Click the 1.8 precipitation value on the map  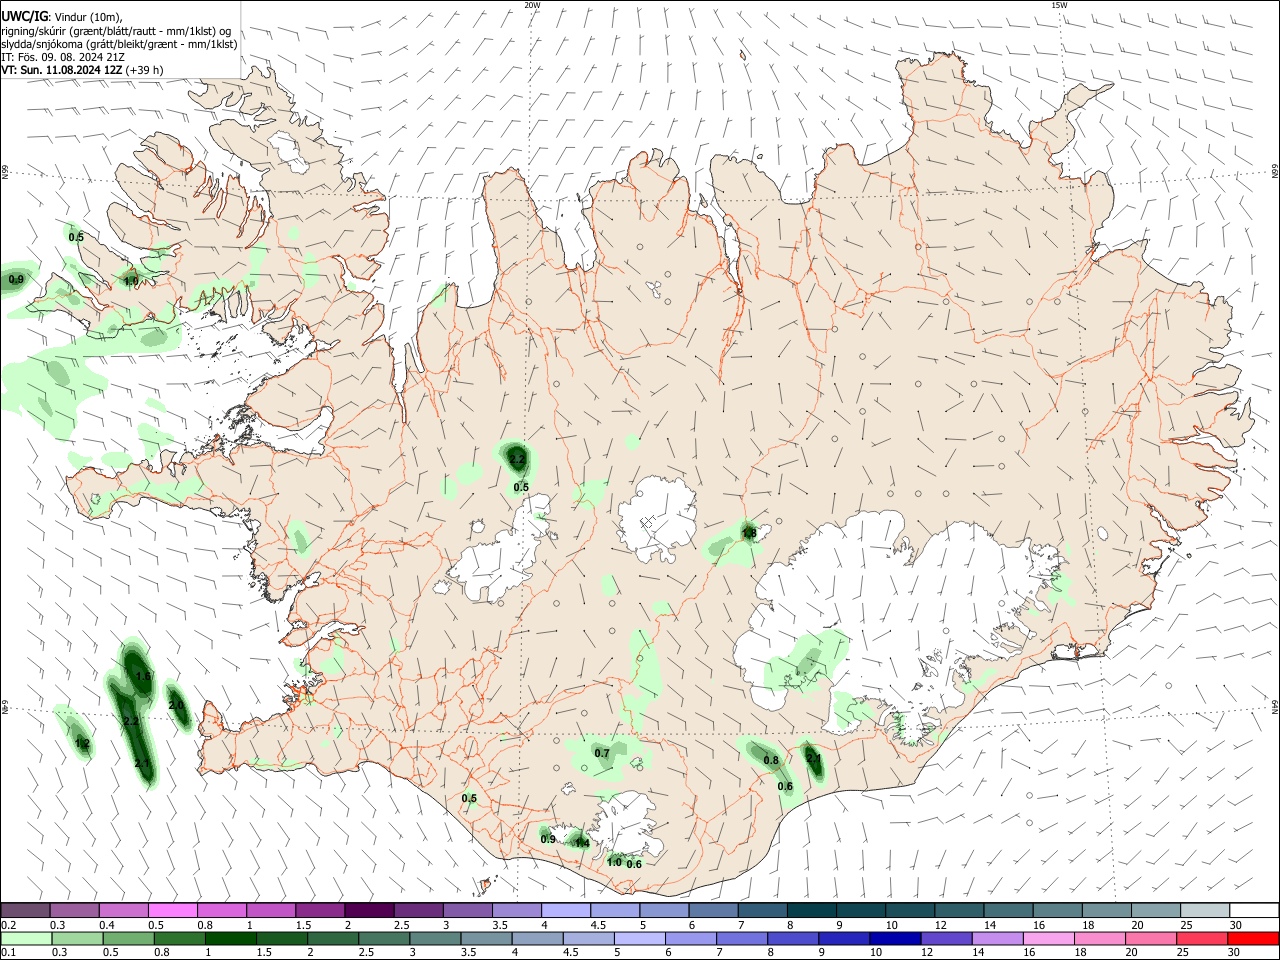click(x=748, y=533)
